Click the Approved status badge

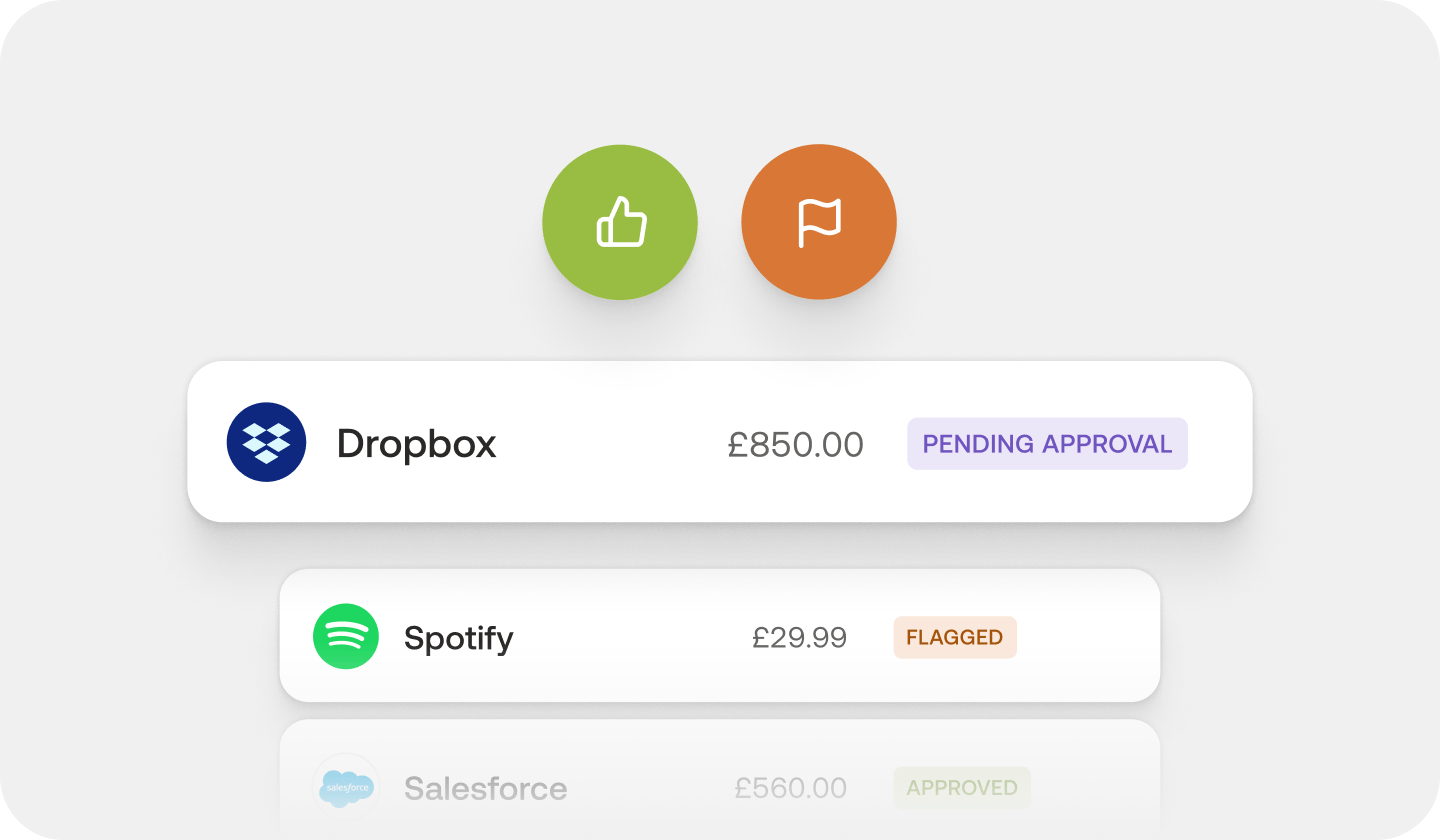pyautogui.click(x=961, y=788)
